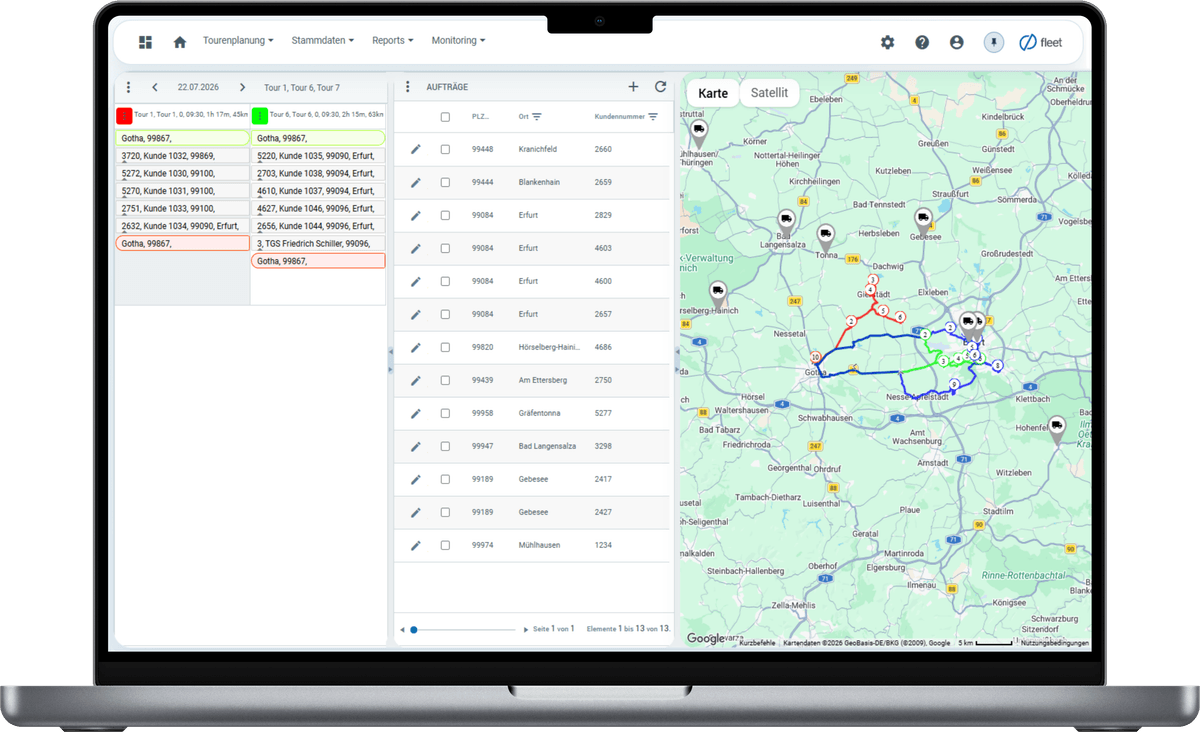Select stop 5220, Kunde 1035 in Tour 6
The image size is (1200, 732).
click(318, 156)
